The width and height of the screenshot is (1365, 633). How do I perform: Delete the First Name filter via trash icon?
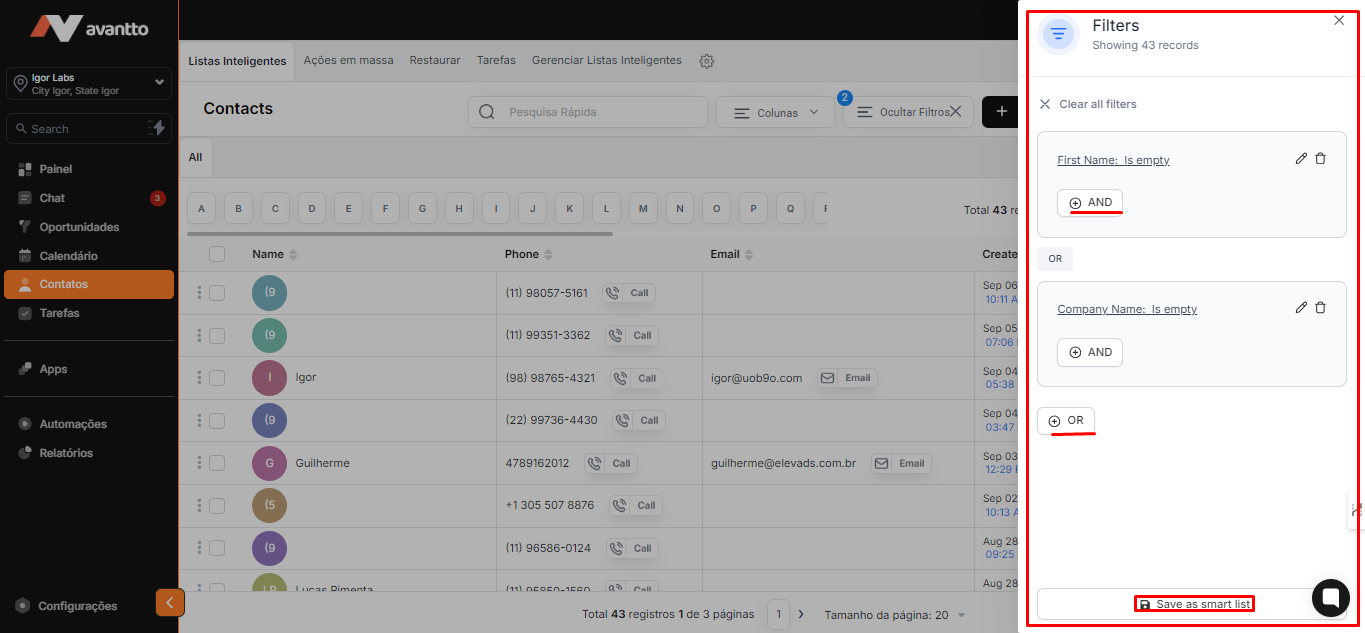click(1320, 159)
